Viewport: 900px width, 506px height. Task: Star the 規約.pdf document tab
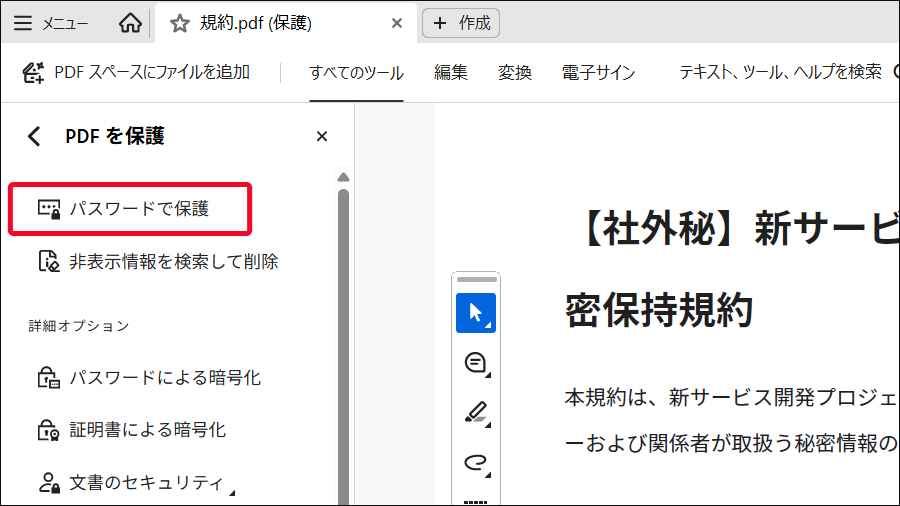[x=180, y=24]
